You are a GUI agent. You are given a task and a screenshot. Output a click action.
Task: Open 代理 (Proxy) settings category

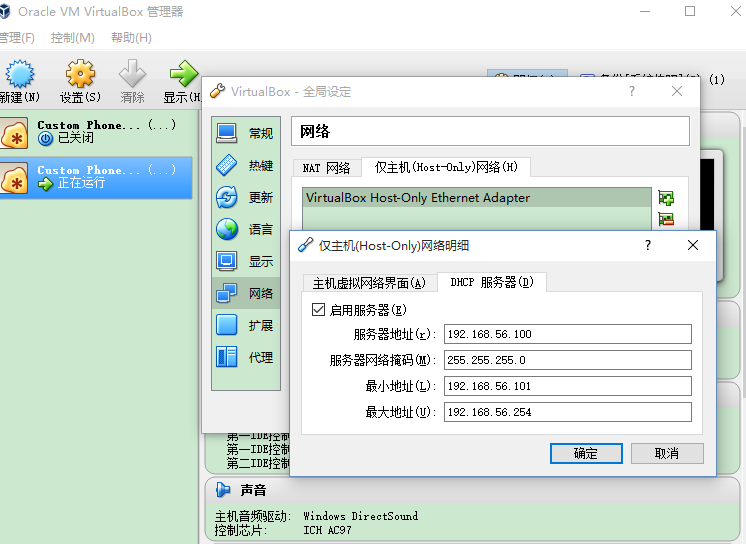(x=246, y=357)
